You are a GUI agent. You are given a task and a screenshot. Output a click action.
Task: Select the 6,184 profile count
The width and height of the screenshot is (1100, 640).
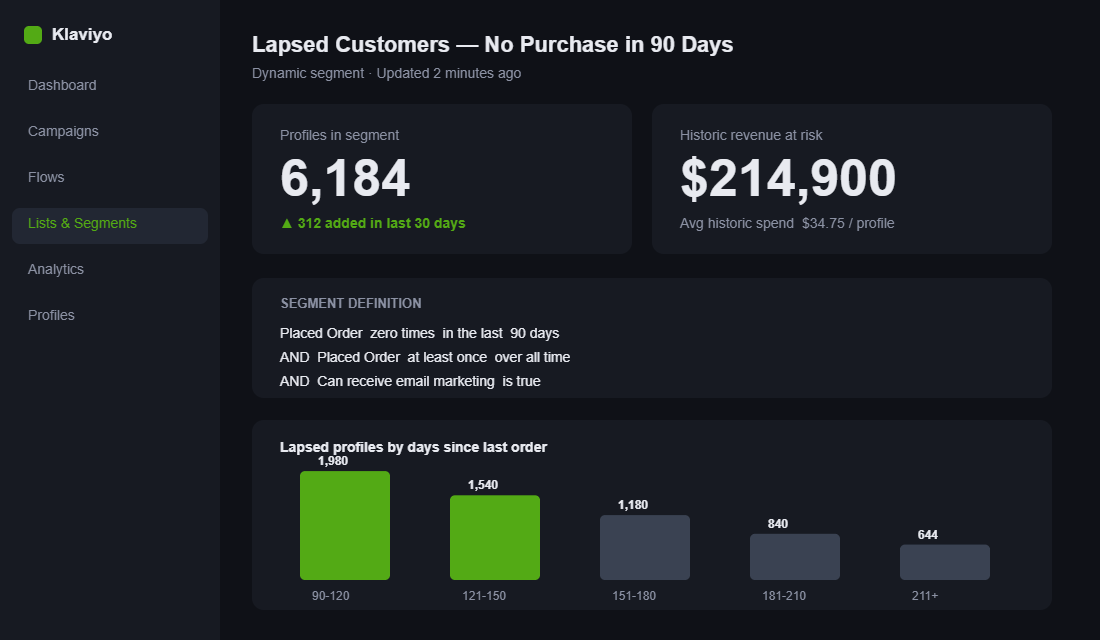[344, 178]
